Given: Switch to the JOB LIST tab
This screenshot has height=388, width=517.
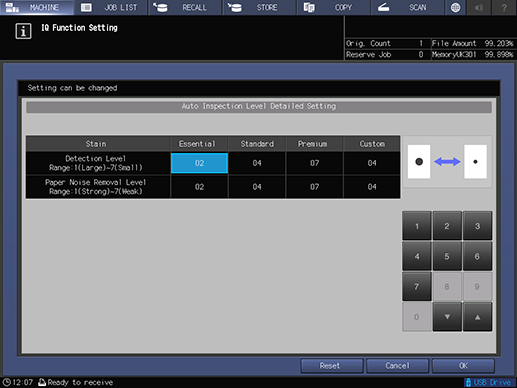Looking at the screenshot, I should (x=111, y=7).
